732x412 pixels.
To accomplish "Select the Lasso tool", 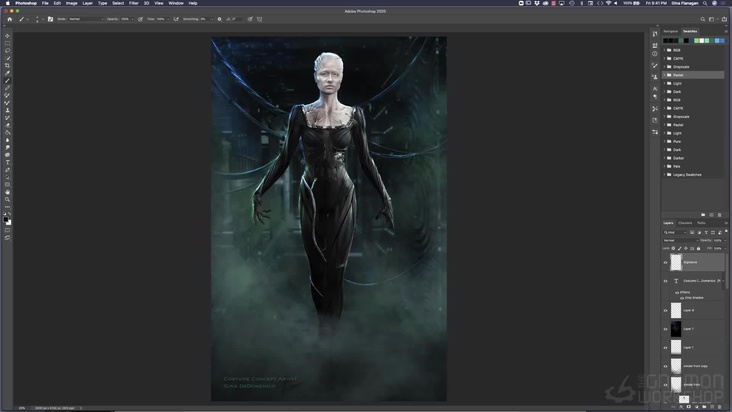I will (x=7, y=51).
